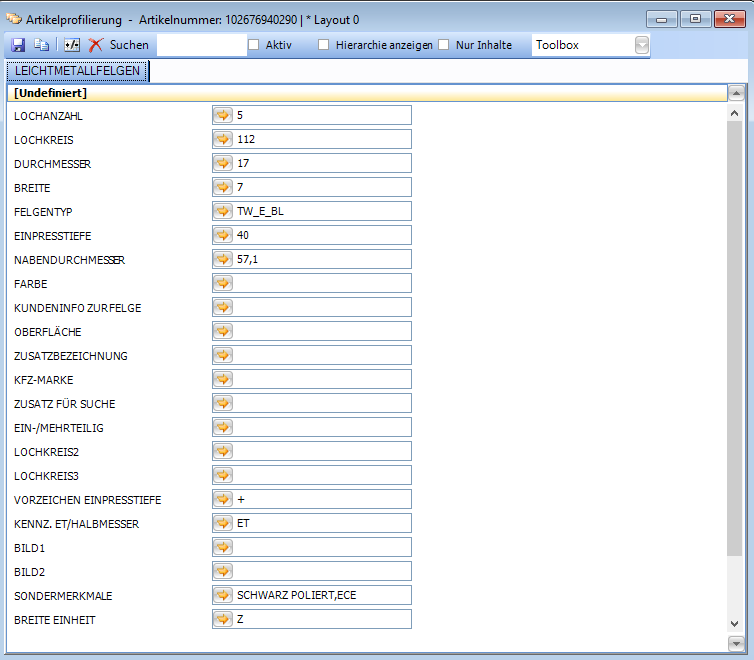This screenshot has width=754, height=660.
Task: Click arrow icon next to LOCHANZAHL
Action: point(223,115)
